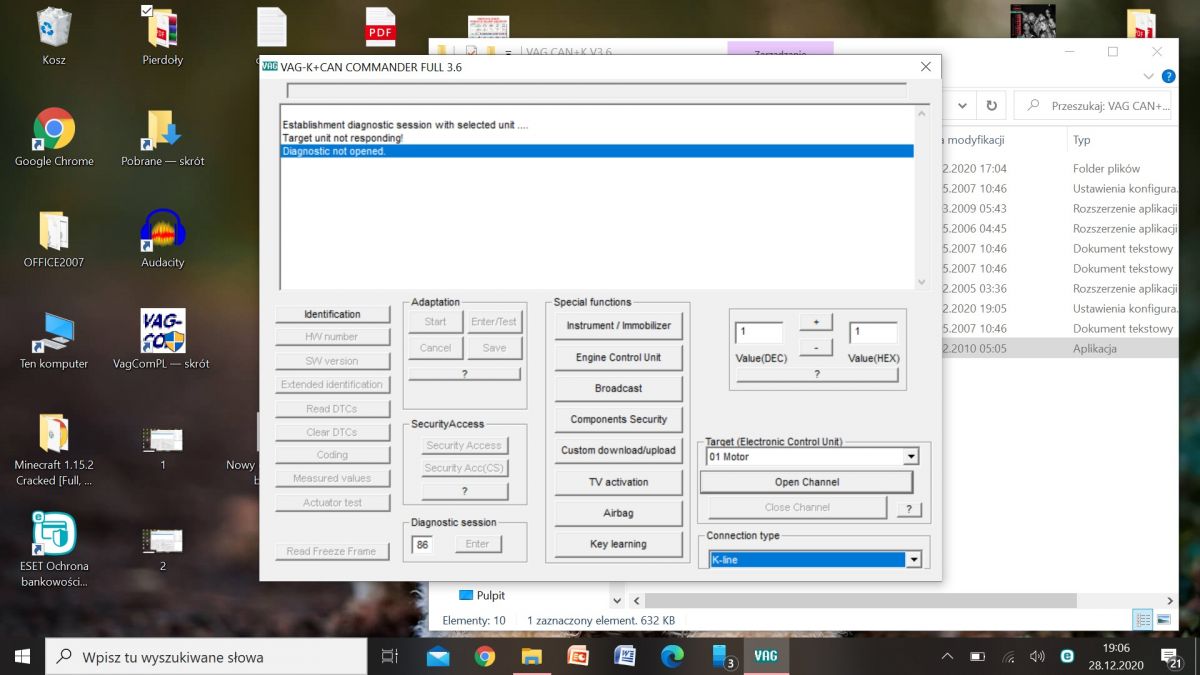Select 'Diagnostic not opened.' log line
Screen dimensions: 1200x675
pyautogui.click(x=597, y=151)
